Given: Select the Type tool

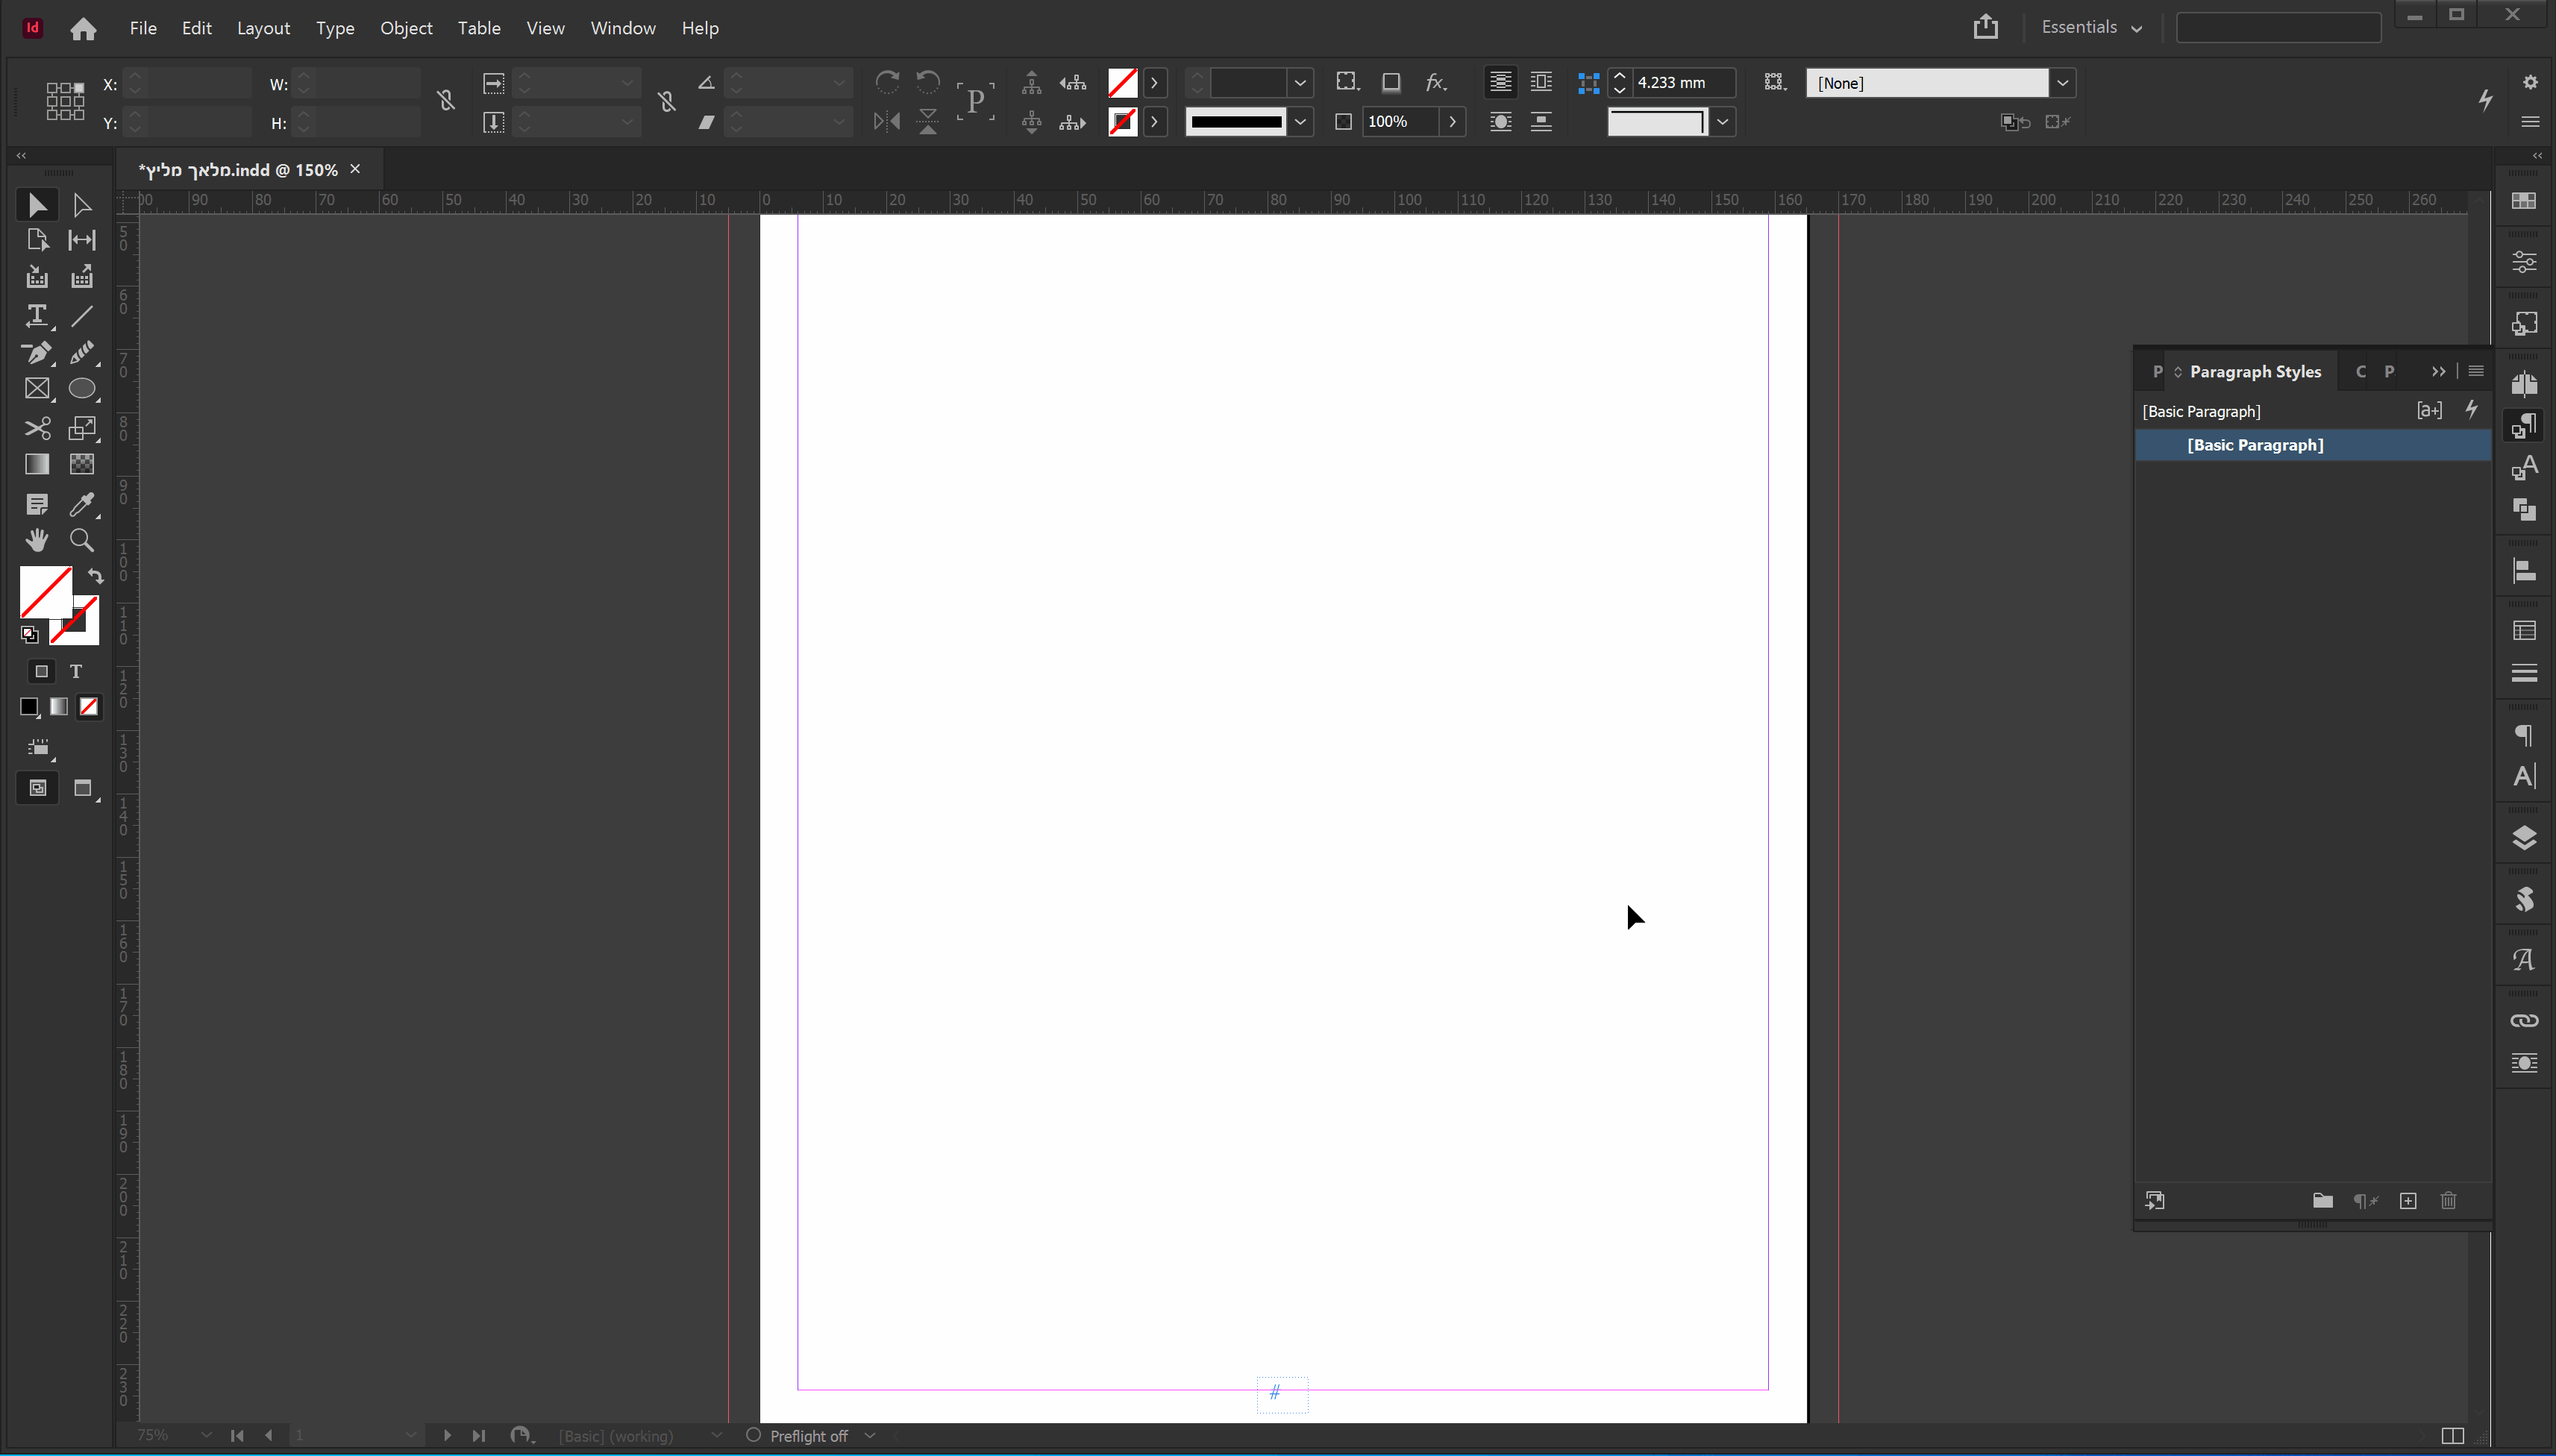Looking at the screenshot, I should coord(37,316).
